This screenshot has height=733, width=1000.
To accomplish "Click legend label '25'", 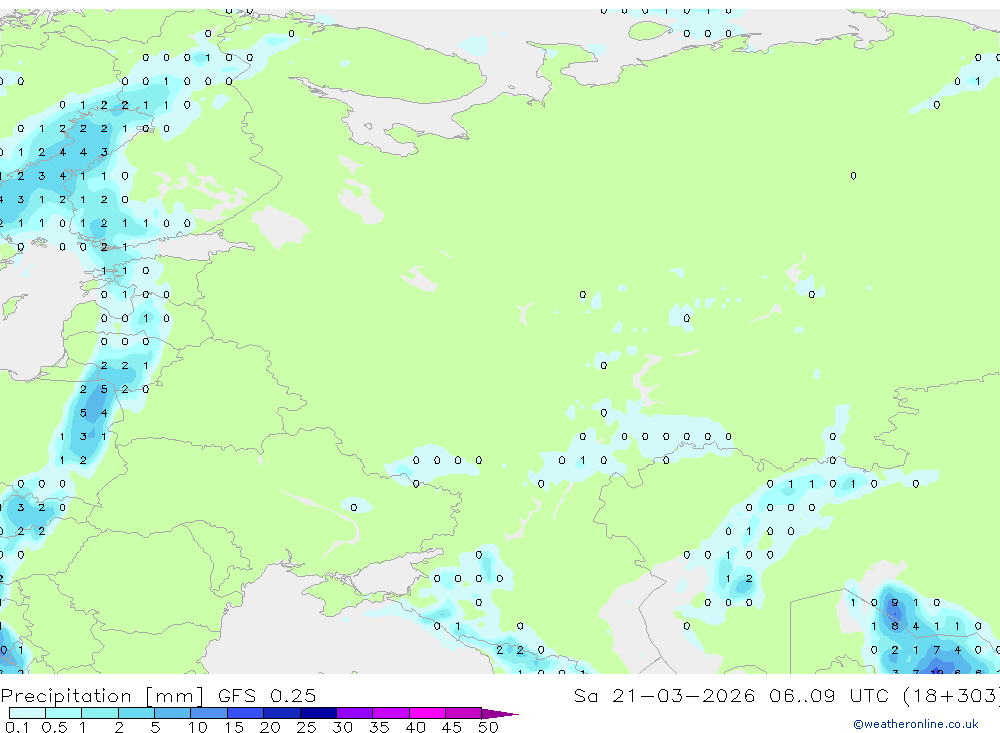I will coord(306,727).
